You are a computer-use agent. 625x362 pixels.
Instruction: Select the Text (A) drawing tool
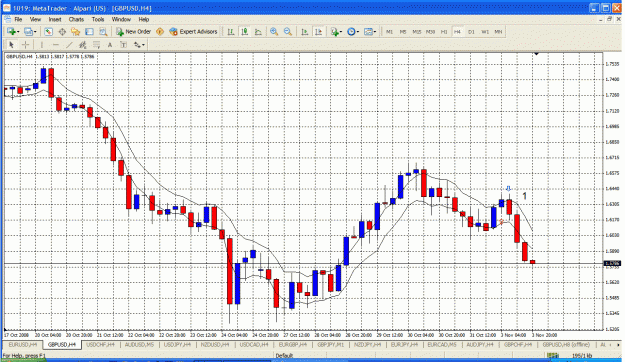pos(110,45)
